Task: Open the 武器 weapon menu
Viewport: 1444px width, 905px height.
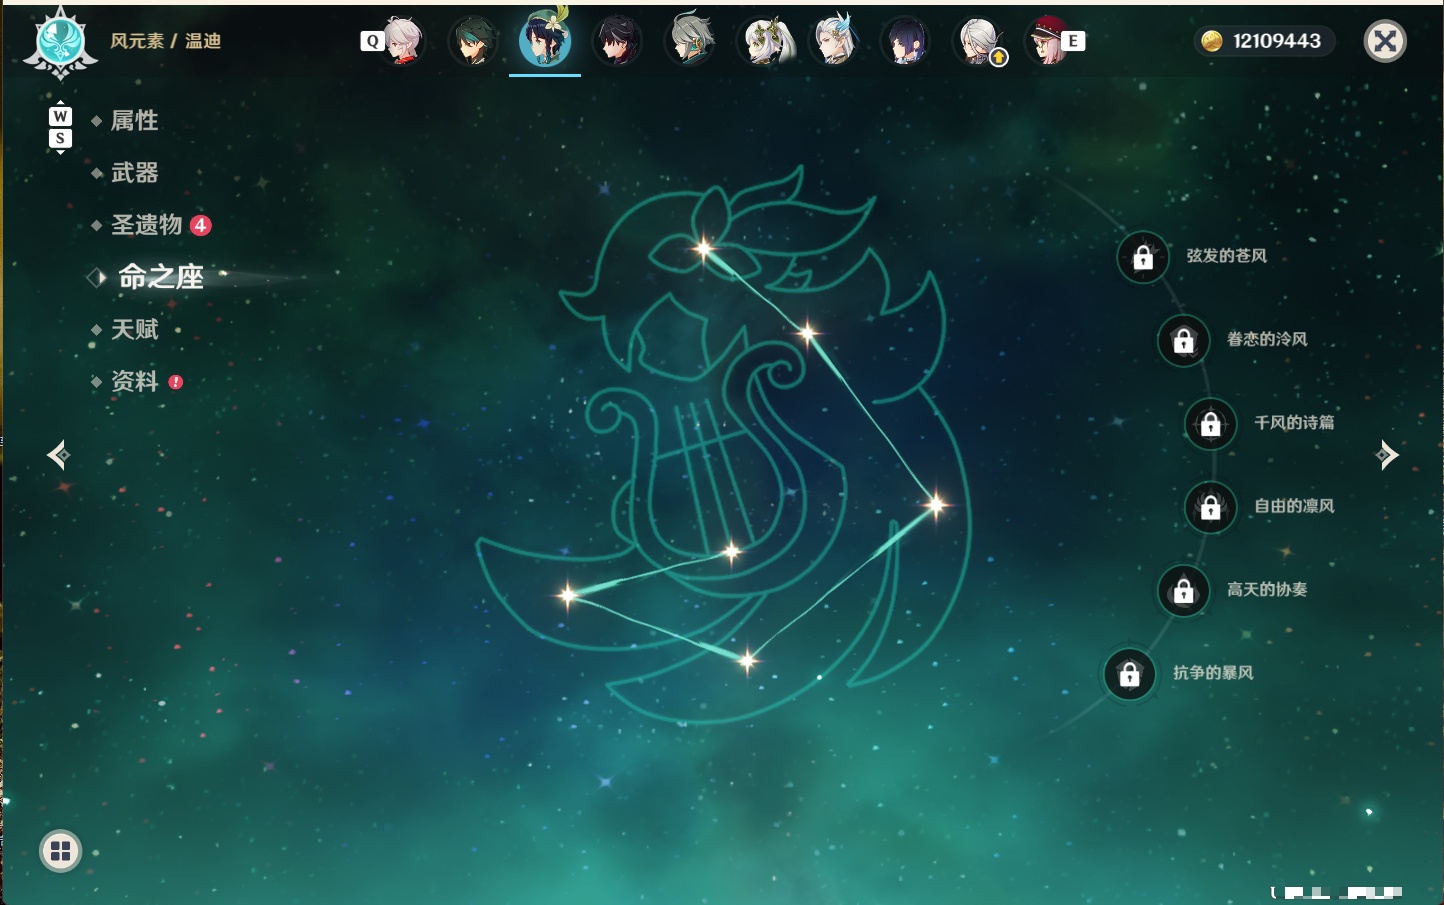Action: pyautogui.click(x=134, y=173)
